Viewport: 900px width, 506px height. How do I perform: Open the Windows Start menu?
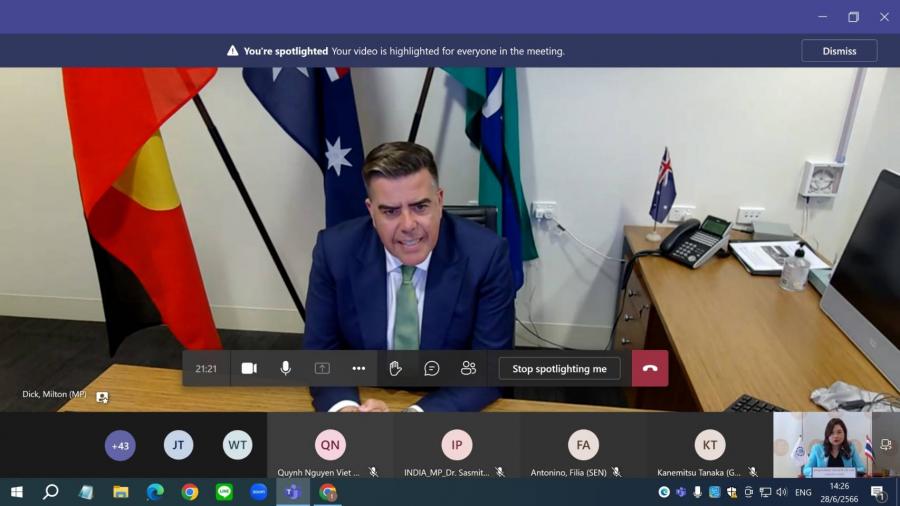[x=16, y=492]
